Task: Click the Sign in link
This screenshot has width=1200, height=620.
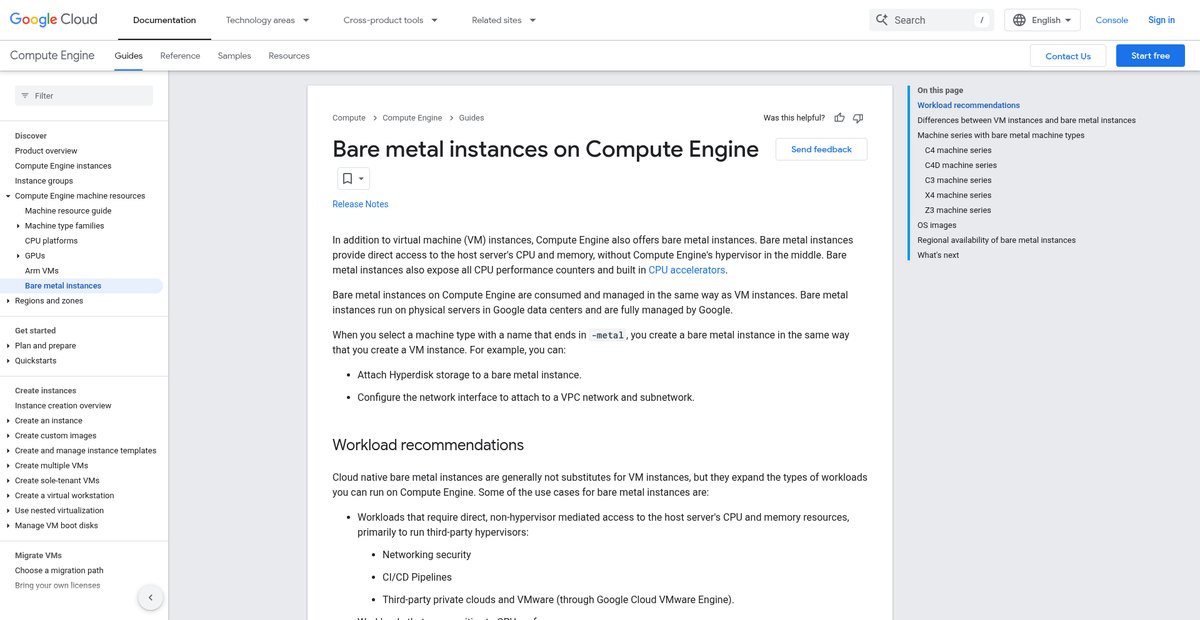Action: click(1162, 20)
